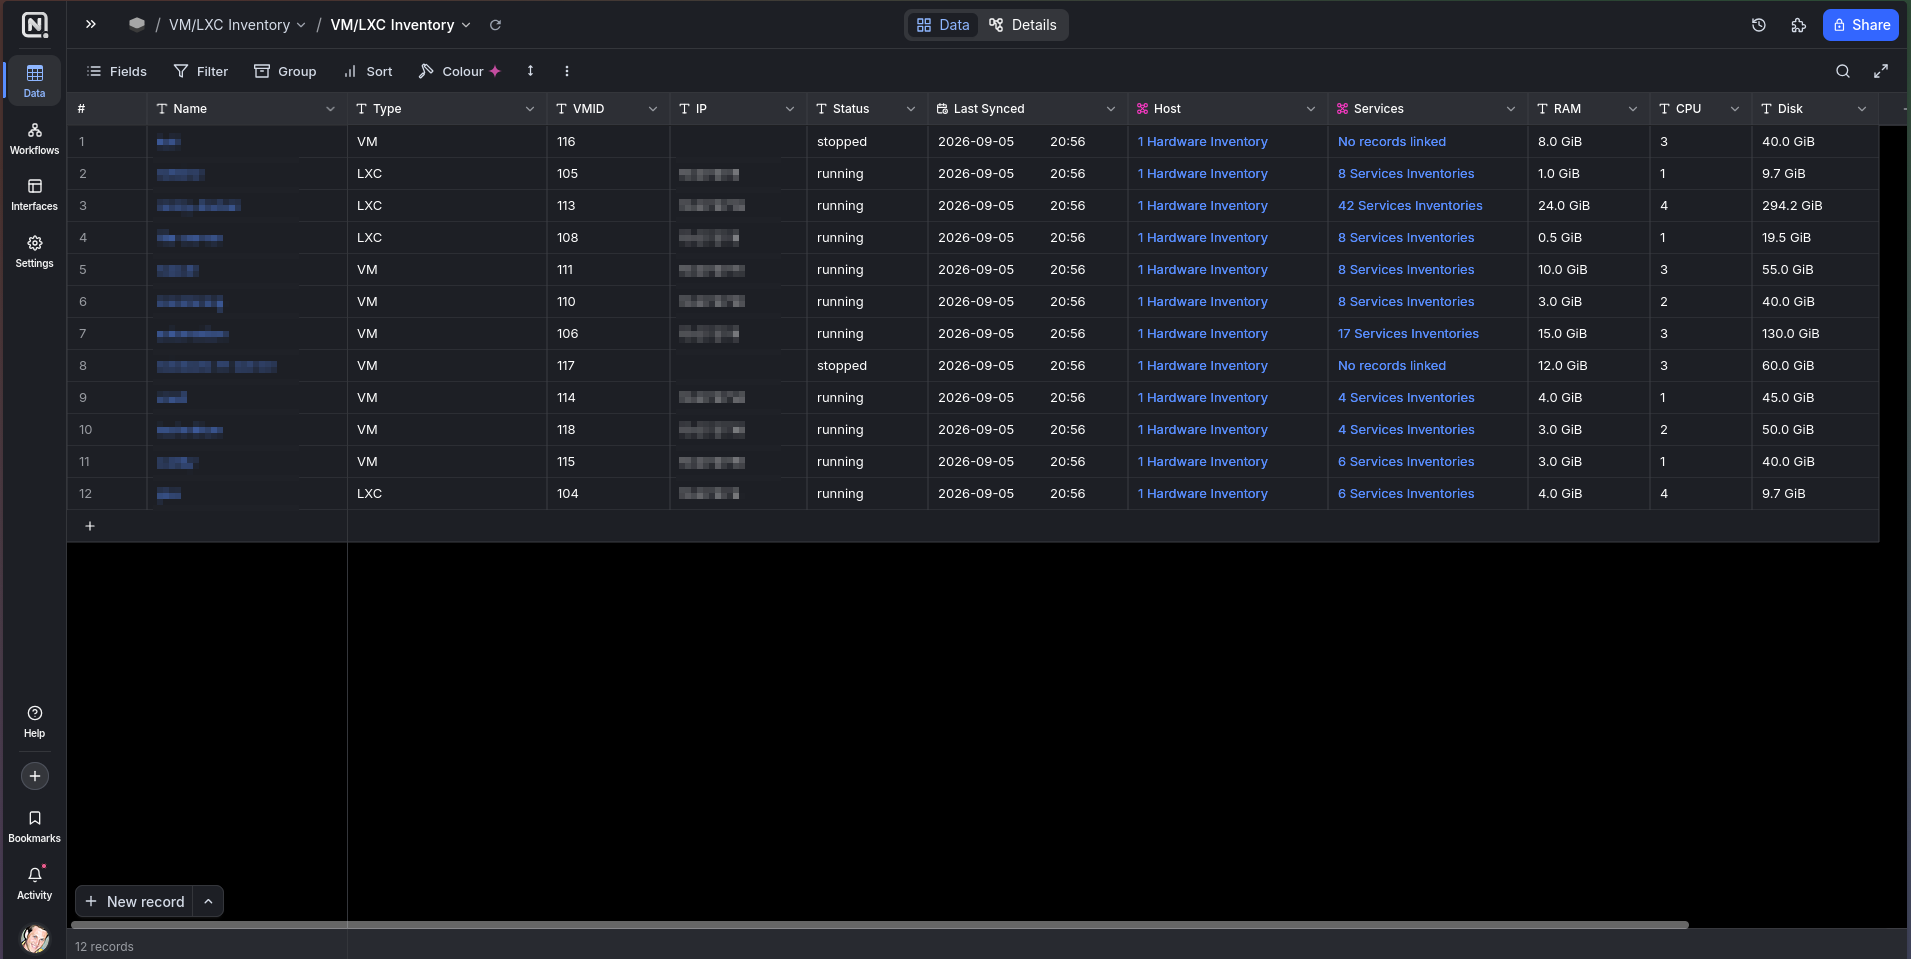This screenshot has height=959, width=1911.
Task: Open the base cube icon in breadcrumb
Action: click(137, 24)
